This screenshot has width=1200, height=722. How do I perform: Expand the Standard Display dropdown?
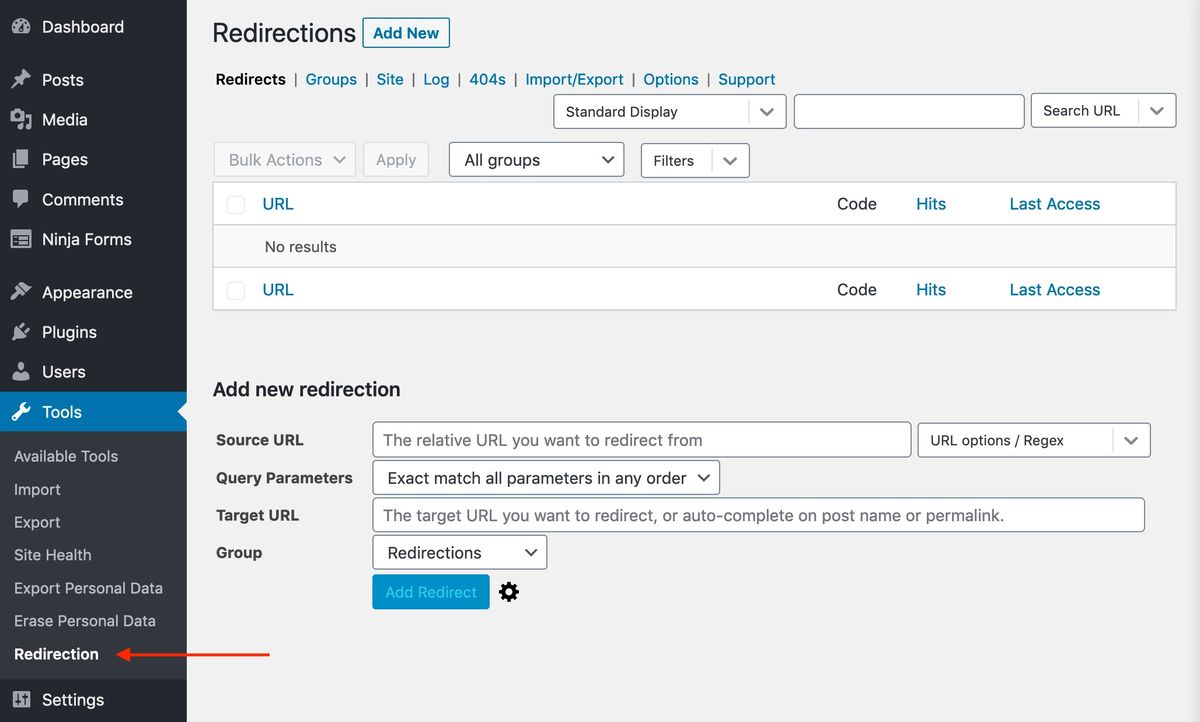coord(669,112)
